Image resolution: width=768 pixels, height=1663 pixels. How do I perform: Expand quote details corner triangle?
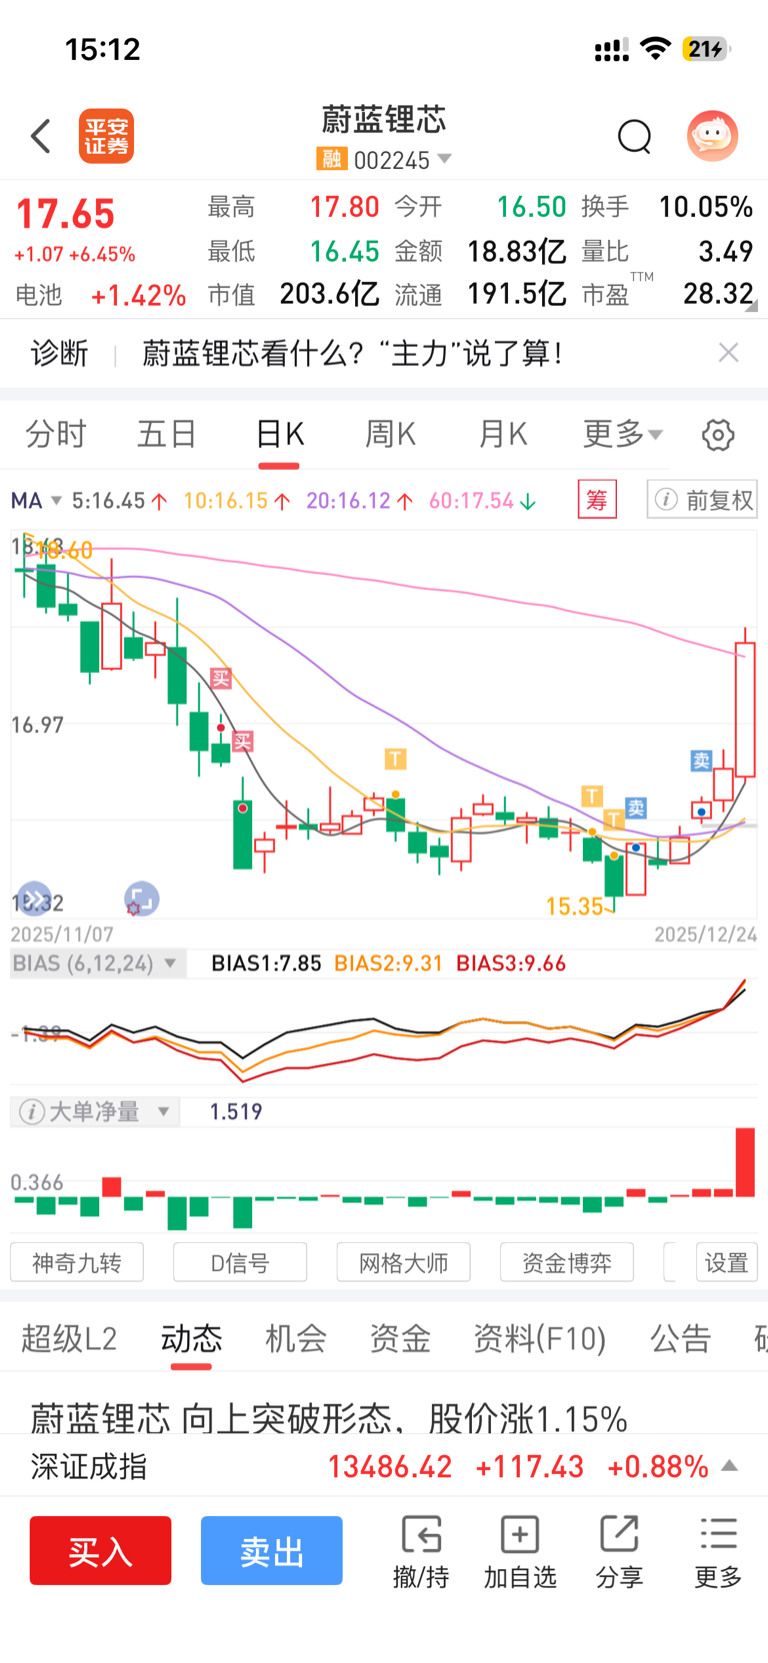click(x=751, y=305)
